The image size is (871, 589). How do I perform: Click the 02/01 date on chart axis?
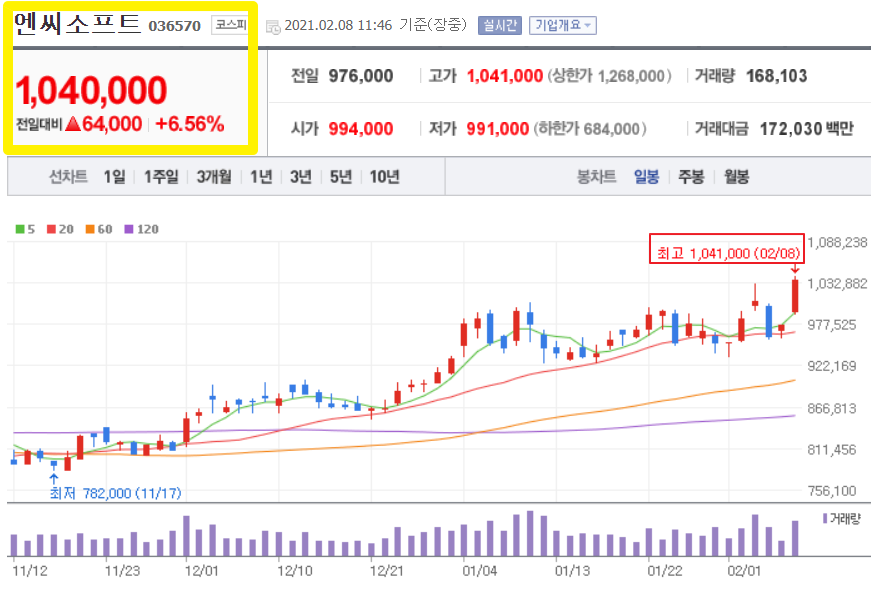point(744,571)
